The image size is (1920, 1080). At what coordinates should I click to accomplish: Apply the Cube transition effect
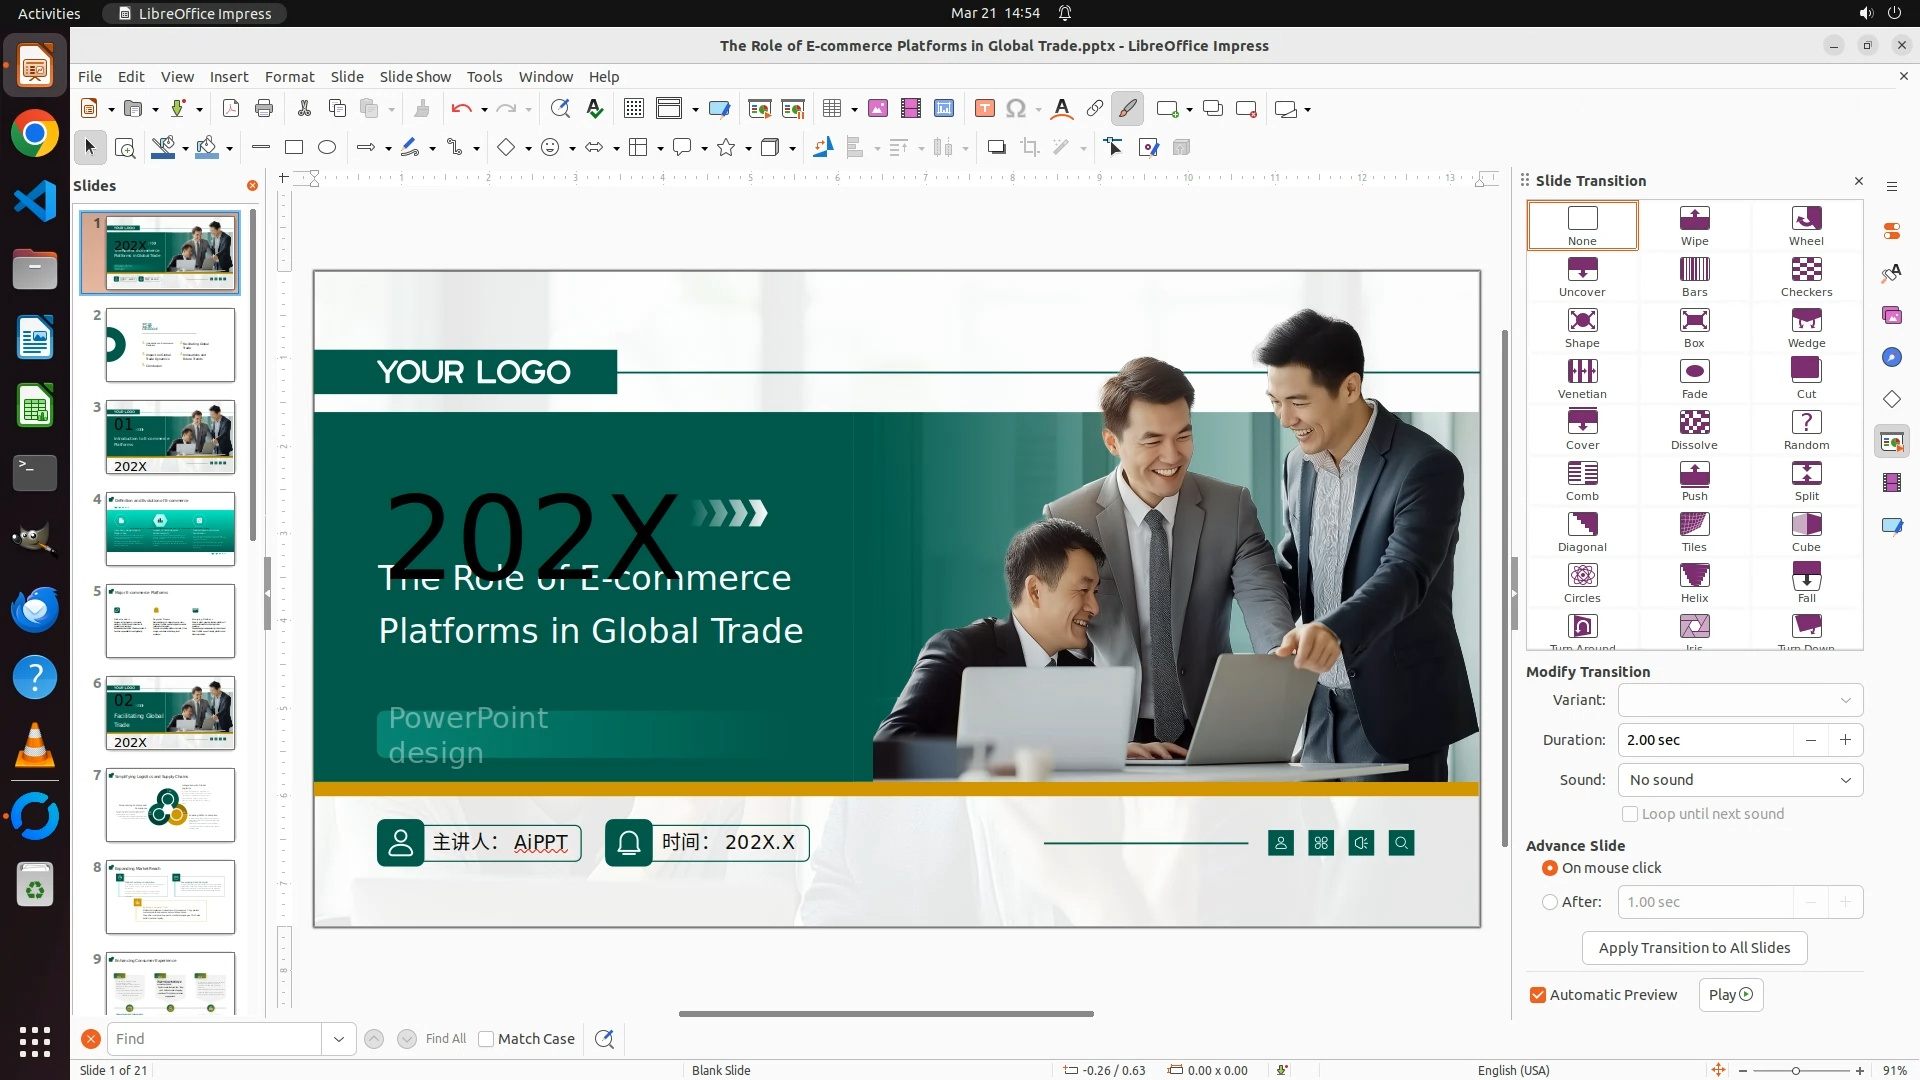coord(1806,532)
